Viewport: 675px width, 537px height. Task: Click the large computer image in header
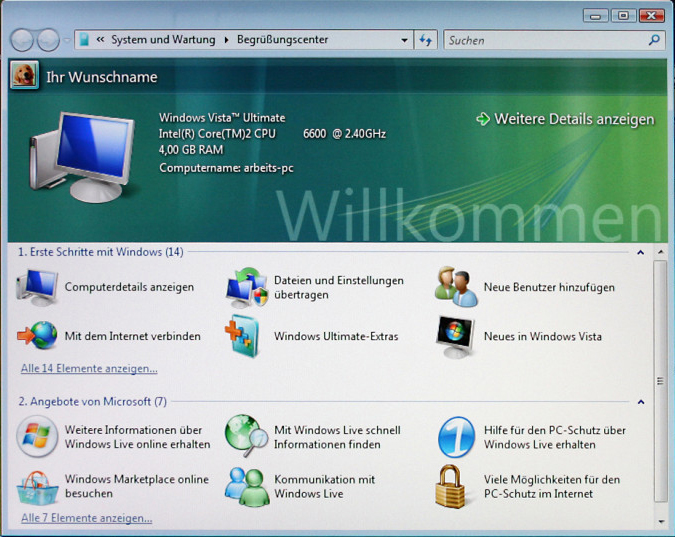82,157
